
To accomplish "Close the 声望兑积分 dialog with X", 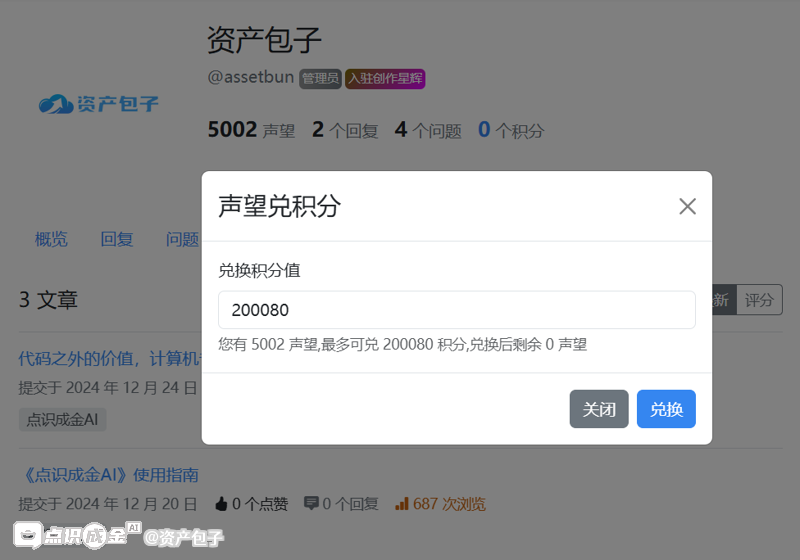I will tap(687, 207).
